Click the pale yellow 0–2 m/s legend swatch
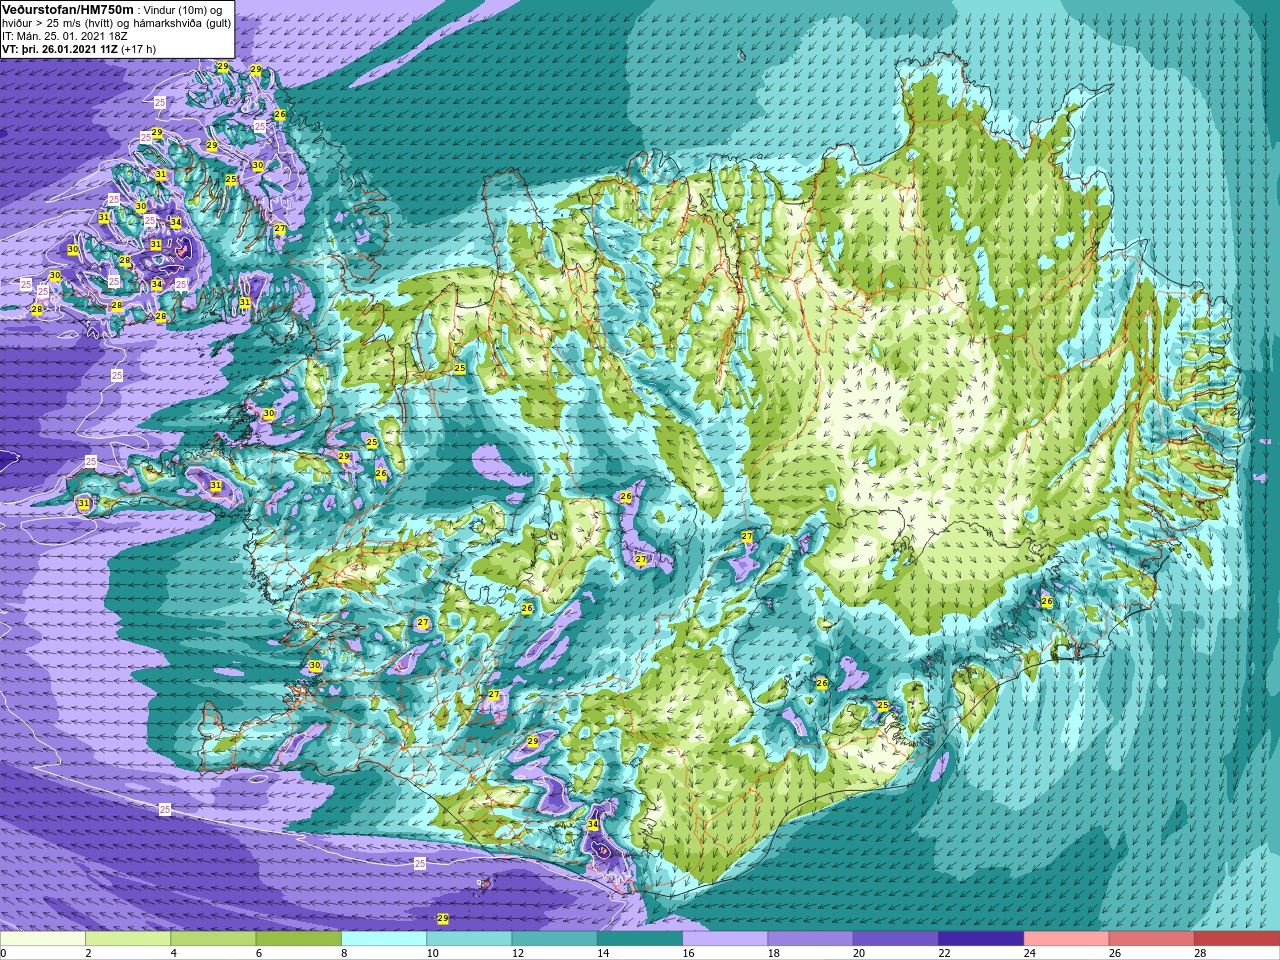Screen dimensions: 1280x960 pyautogui.click(x=43, y=939)
